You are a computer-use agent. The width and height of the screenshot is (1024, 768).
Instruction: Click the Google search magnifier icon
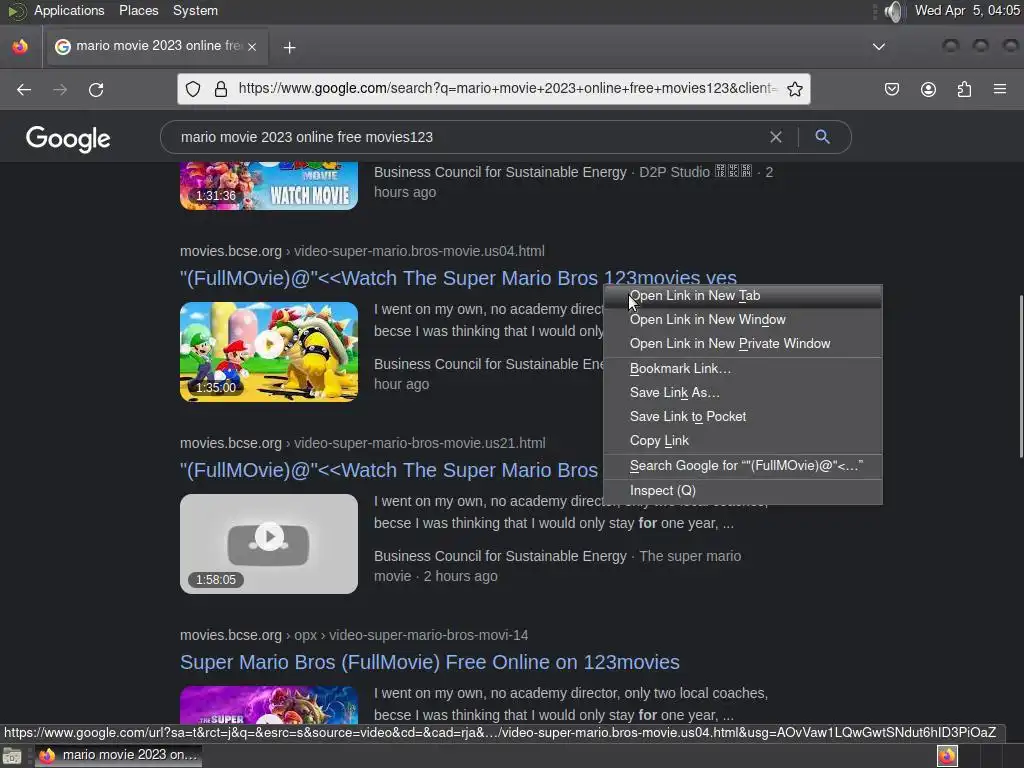tap(822, 136)
